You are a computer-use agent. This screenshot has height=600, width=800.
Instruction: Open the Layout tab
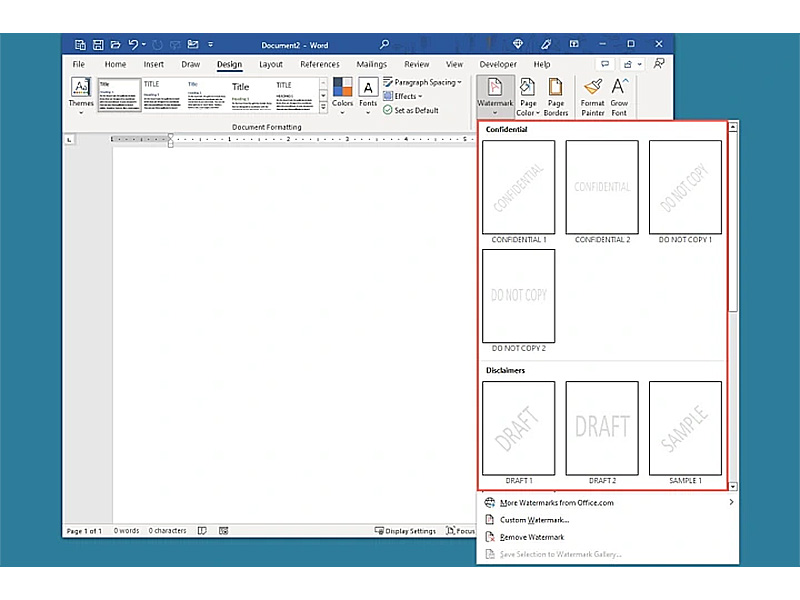pyautogui.click(x=270, y=64)
